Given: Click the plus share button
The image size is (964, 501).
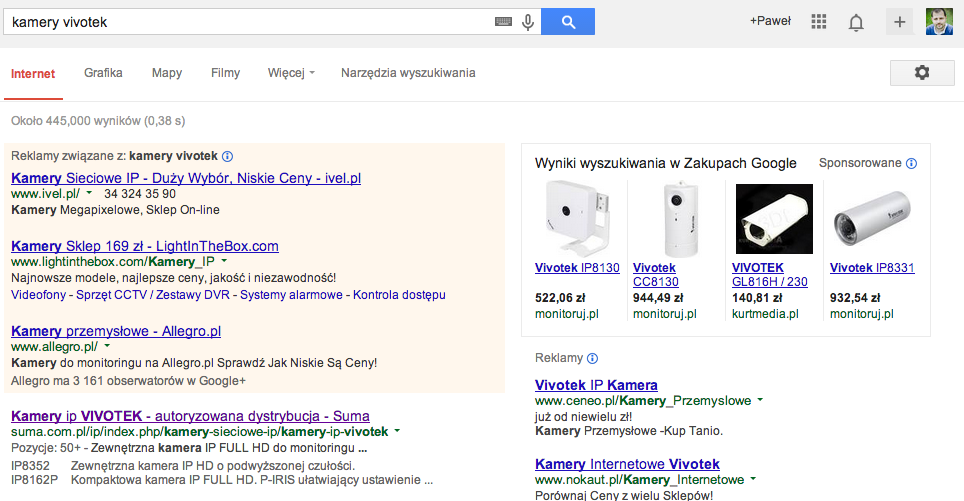Looking at the screenshot, I should tap(899, 22).
